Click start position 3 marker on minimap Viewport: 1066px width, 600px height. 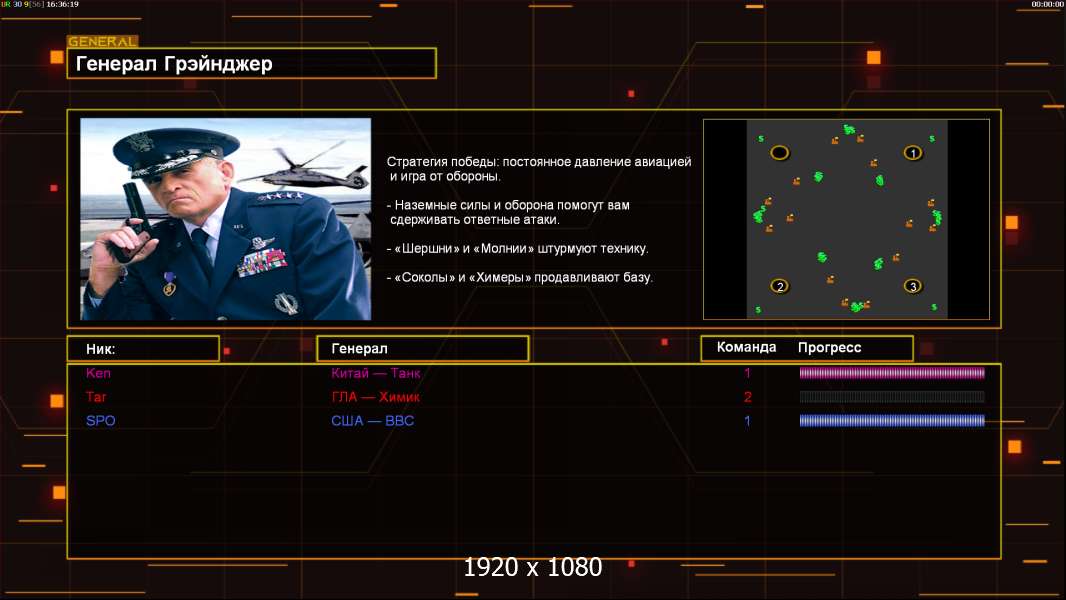(912, 286)
